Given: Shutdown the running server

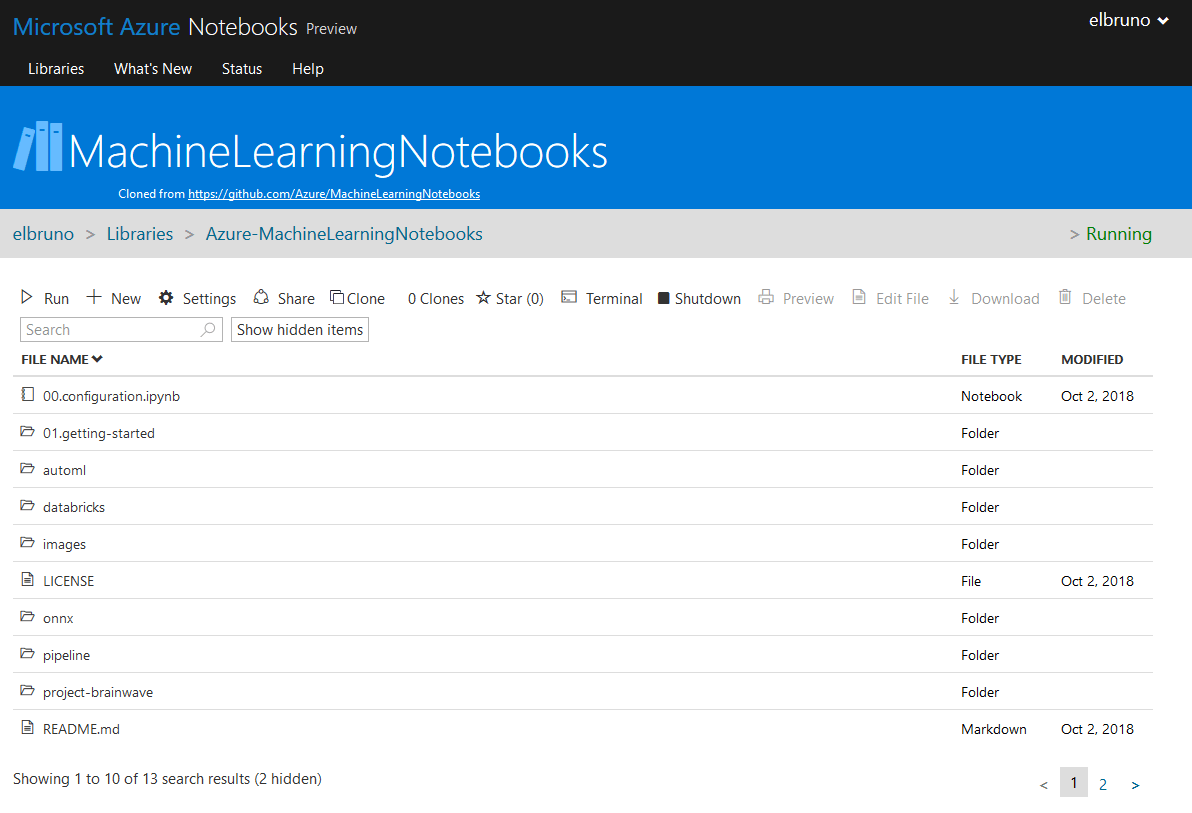Looking at the screenshot, I should [x=699, y=297].
